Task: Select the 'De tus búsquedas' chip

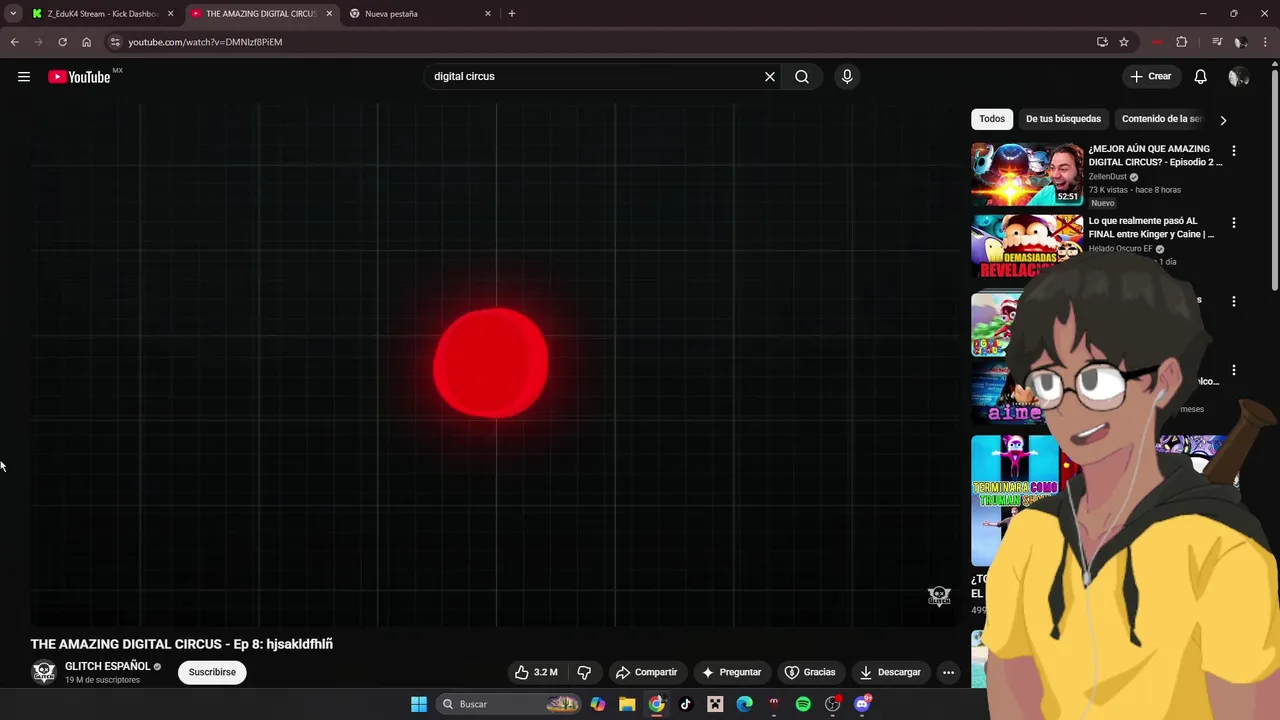Action: (1063, 119)
